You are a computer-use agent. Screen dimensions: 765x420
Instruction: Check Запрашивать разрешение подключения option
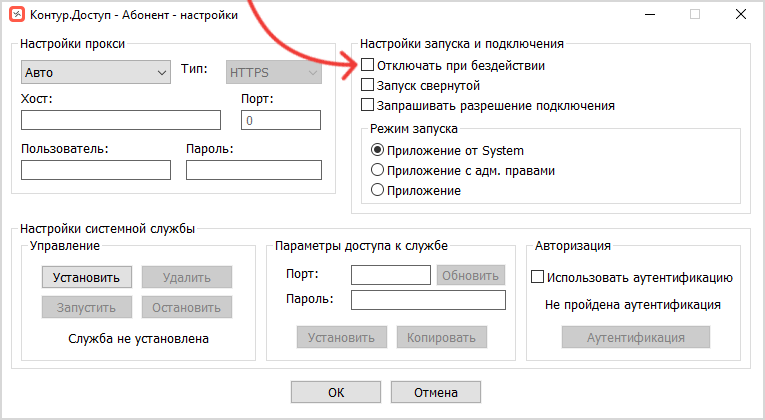(x=367, y=105)
